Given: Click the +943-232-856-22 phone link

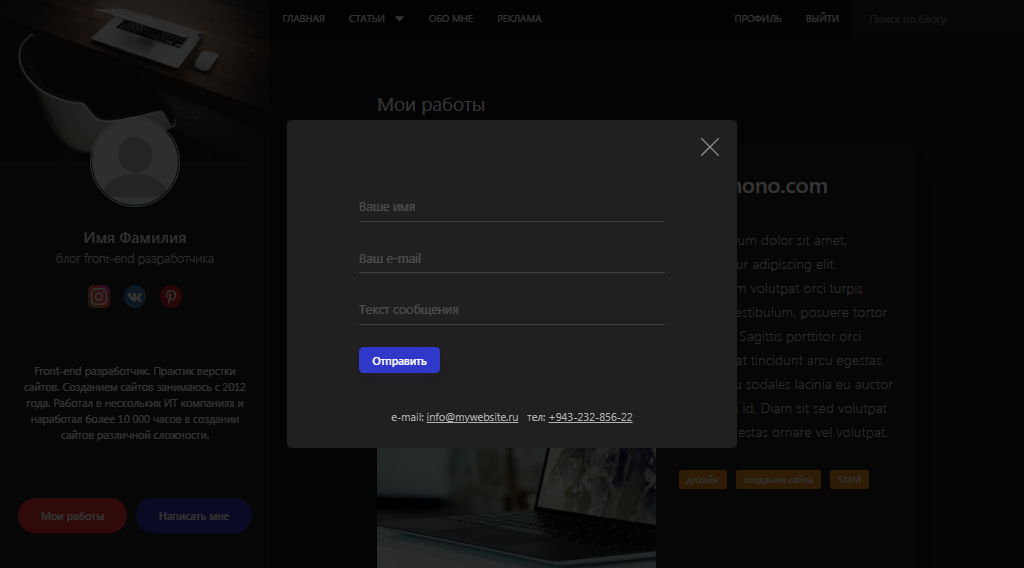Looking at the screenshot, I should click(590, 417).
